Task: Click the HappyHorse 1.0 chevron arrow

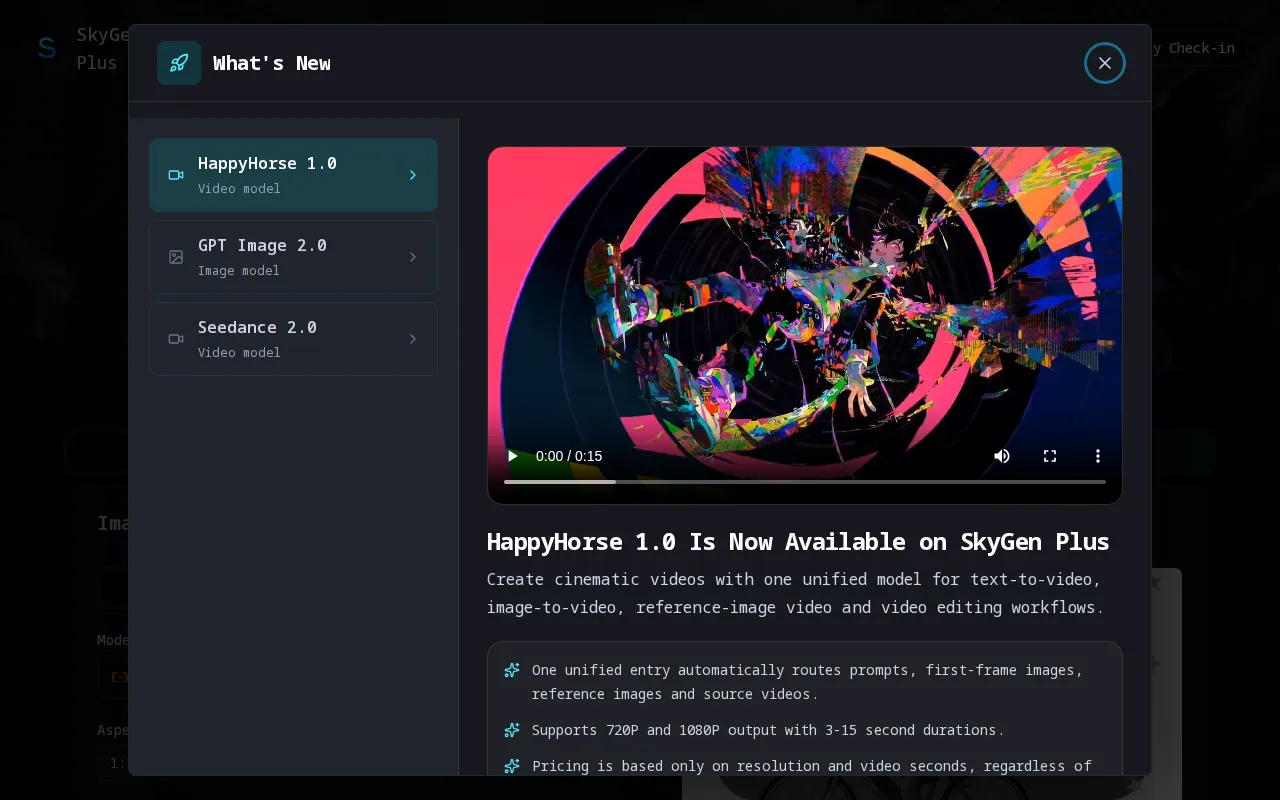Action: 413,175
